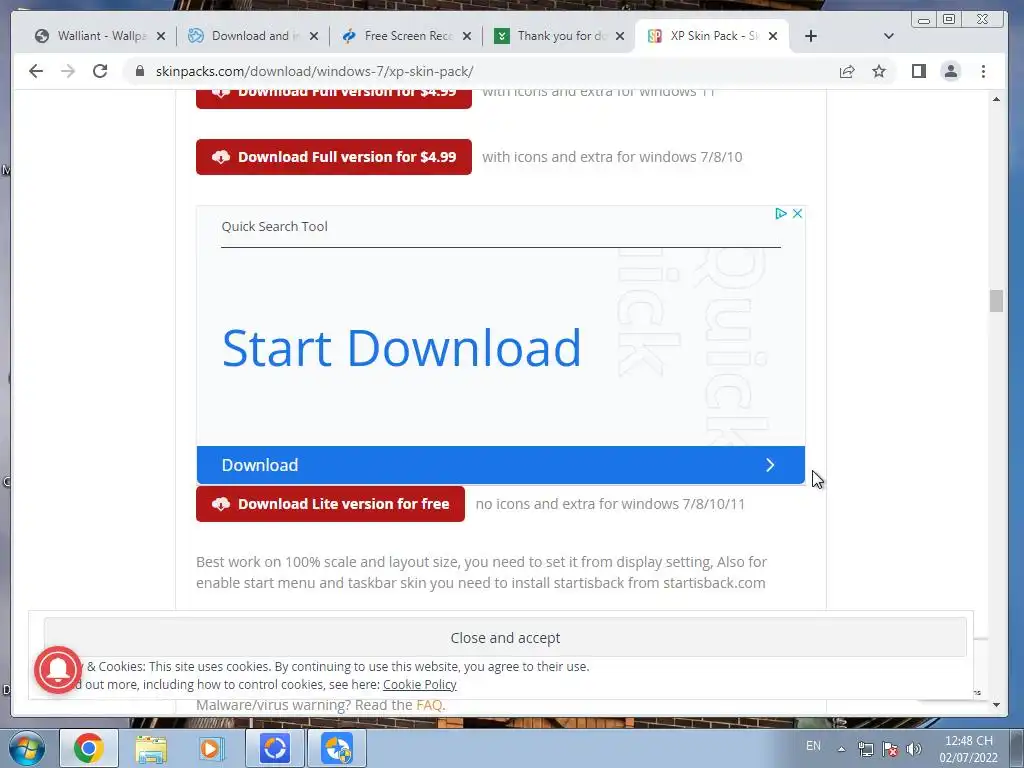Download Full version for windows 7/8/10
Viewport: 1024px width, 768px height.
coord(334,157)
